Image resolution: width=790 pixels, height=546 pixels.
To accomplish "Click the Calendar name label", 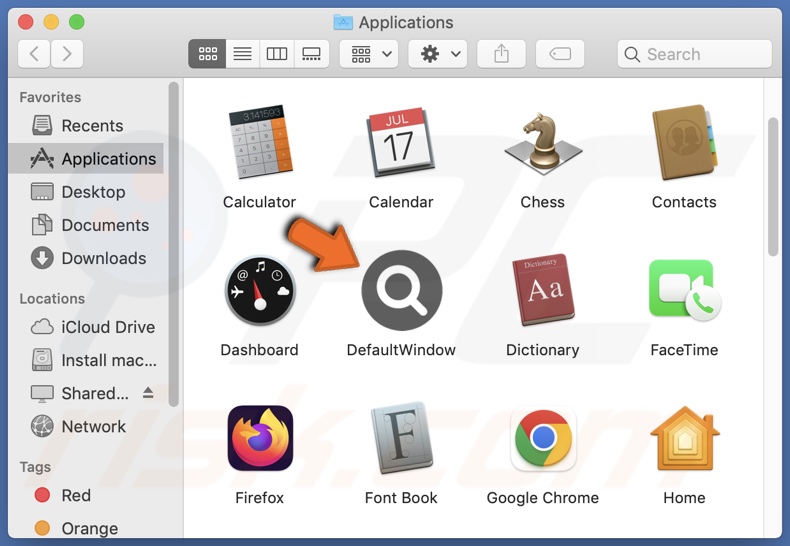I will point(401,202).
